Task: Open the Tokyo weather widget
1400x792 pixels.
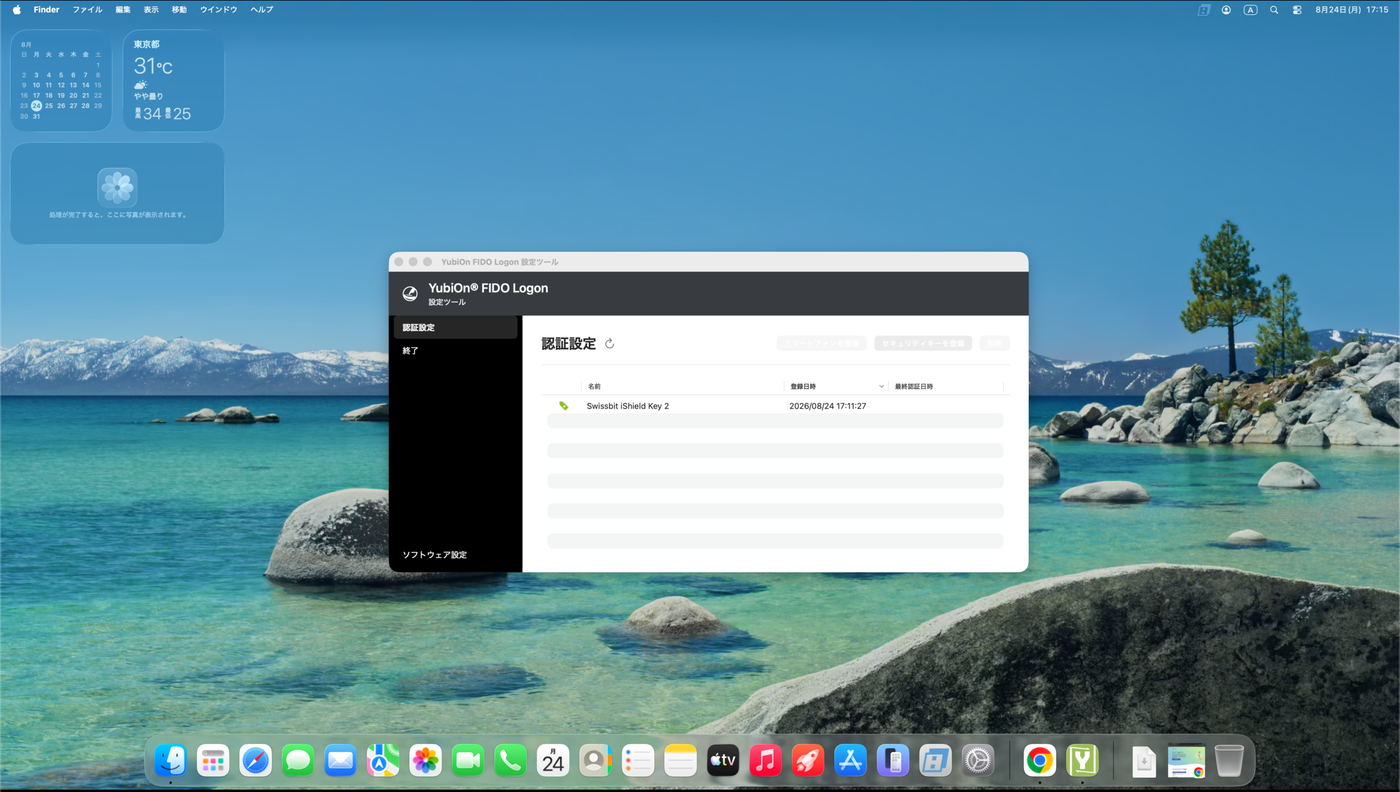Action: point(173,81)
